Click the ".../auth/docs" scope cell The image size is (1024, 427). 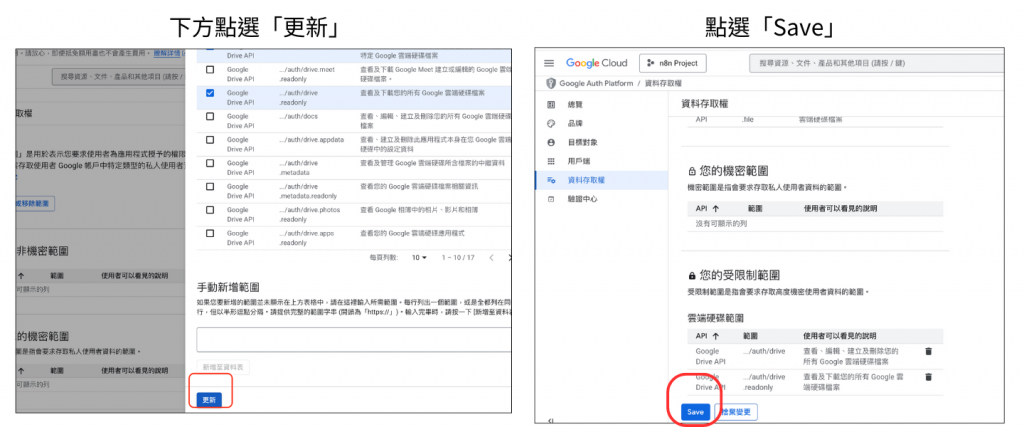click(298, 116)
